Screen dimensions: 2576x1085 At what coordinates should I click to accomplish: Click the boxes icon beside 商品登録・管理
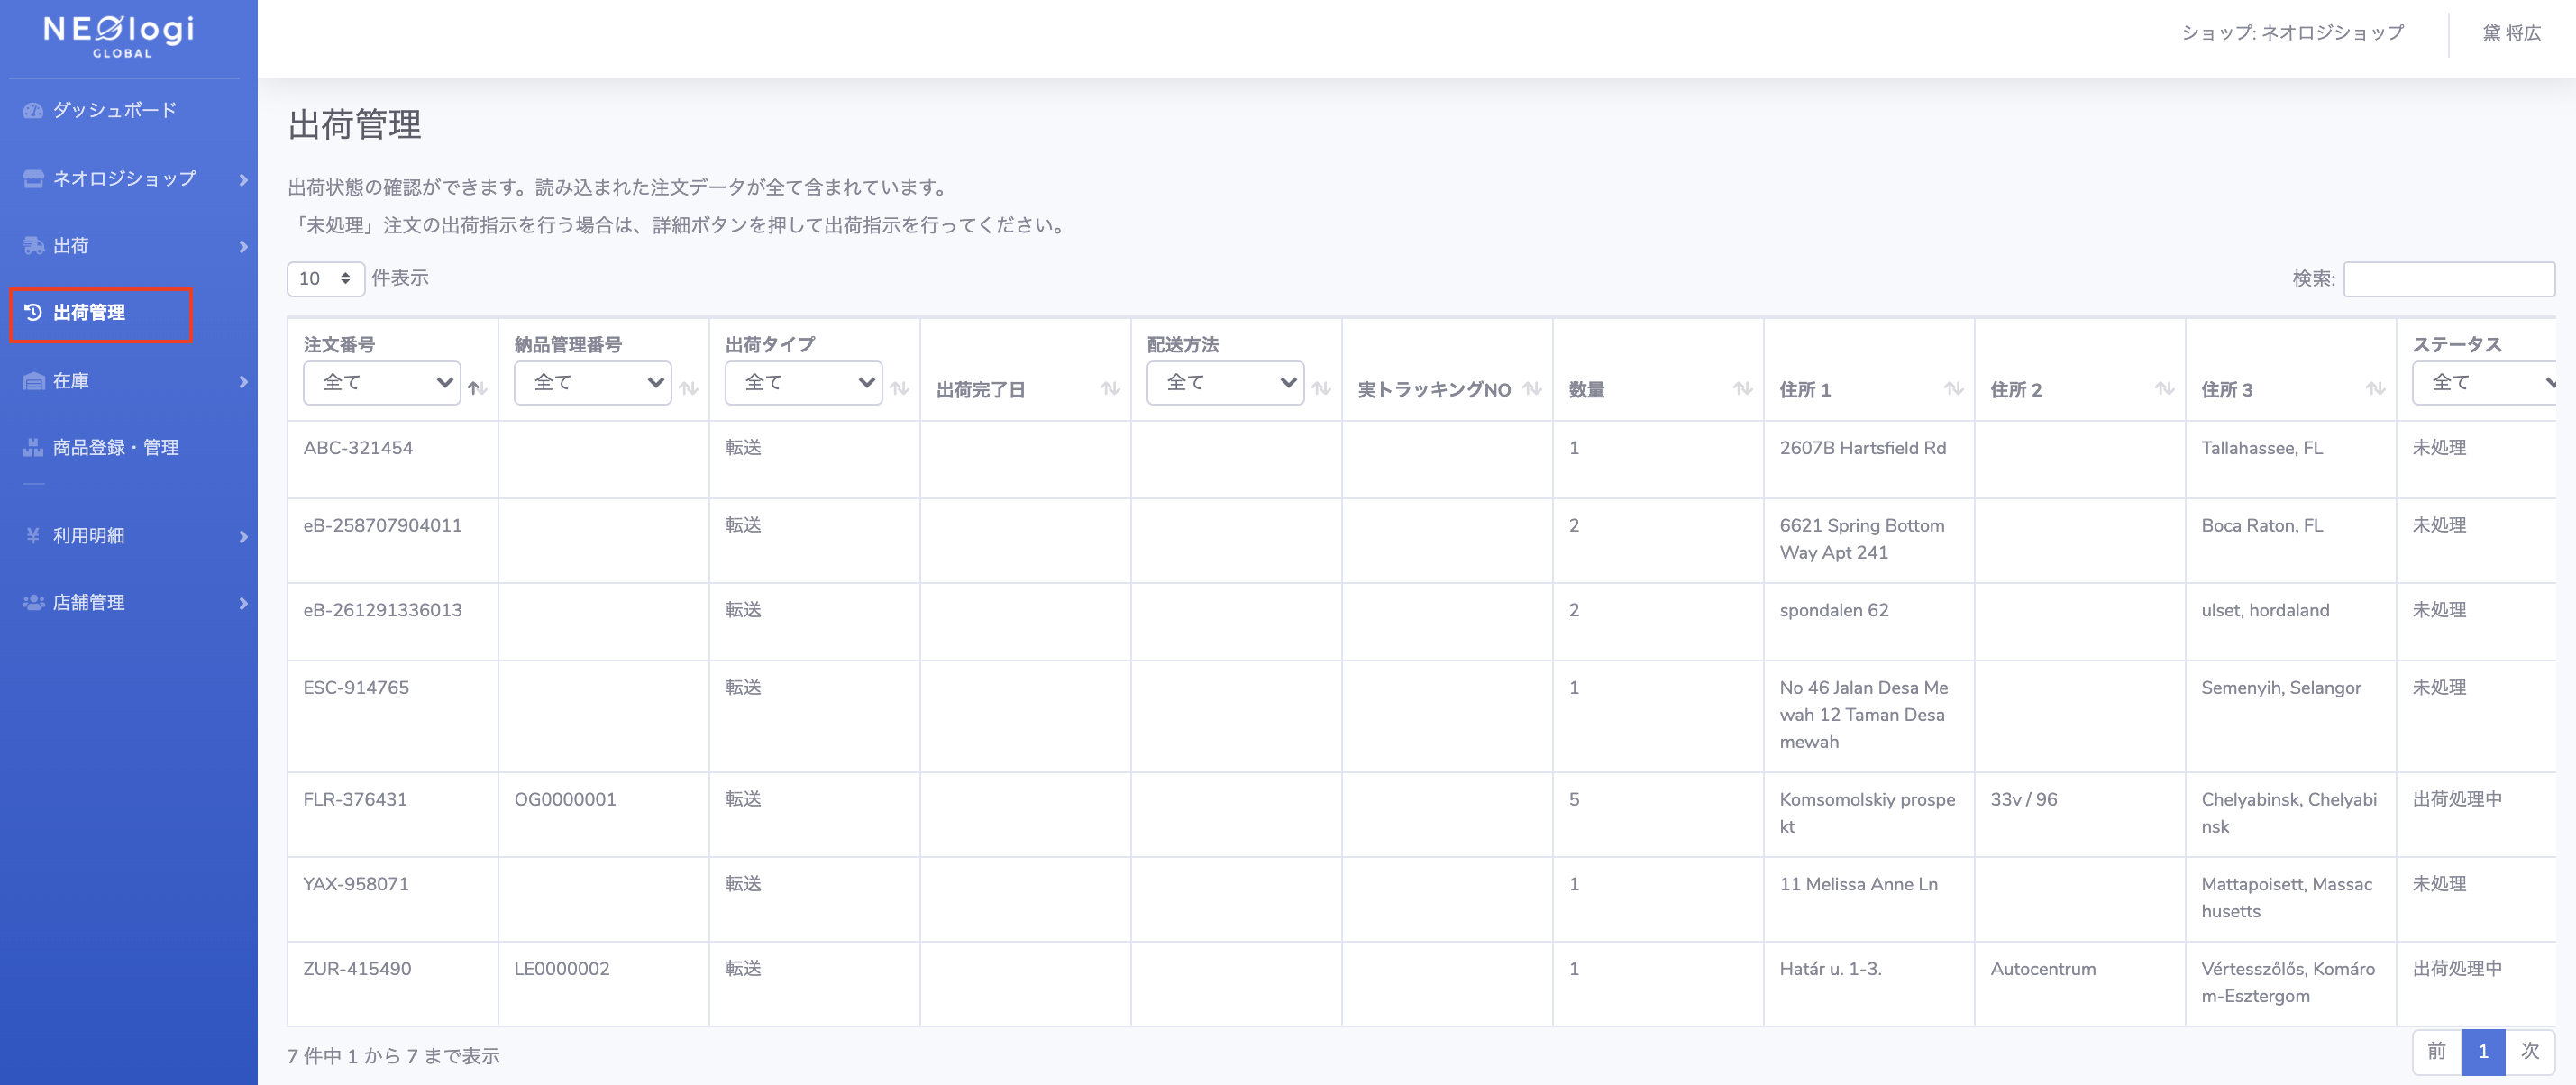(x=33, y=448)
